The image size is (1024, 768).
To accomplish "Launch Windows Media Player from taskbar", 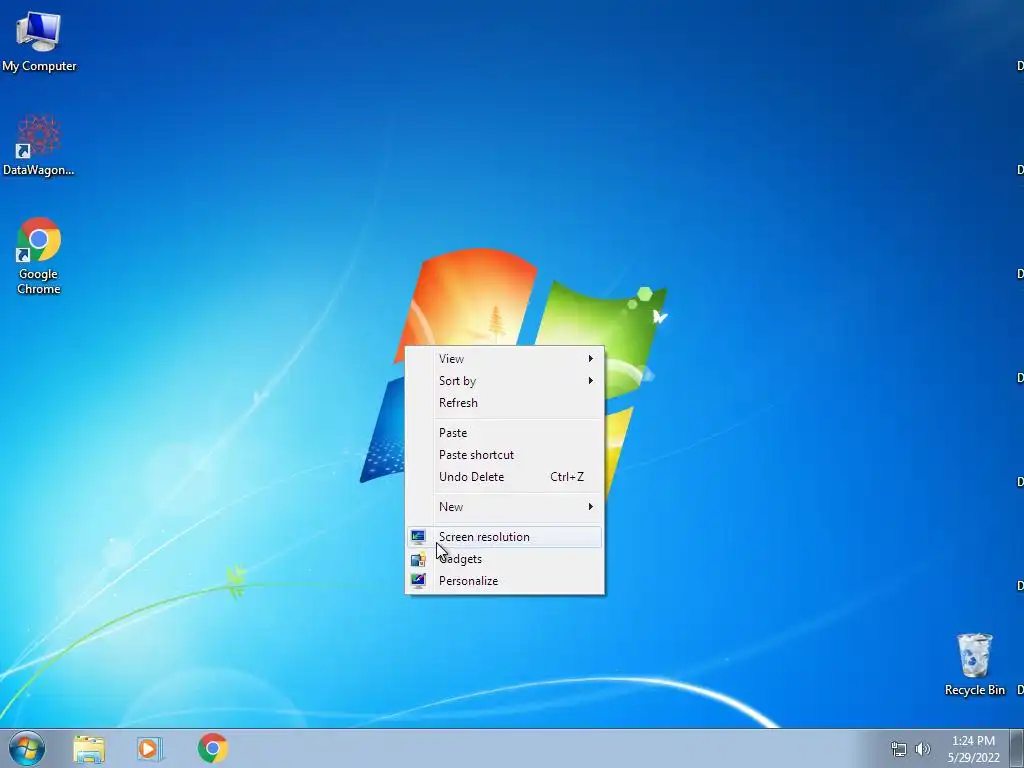I will pos(150,749).
